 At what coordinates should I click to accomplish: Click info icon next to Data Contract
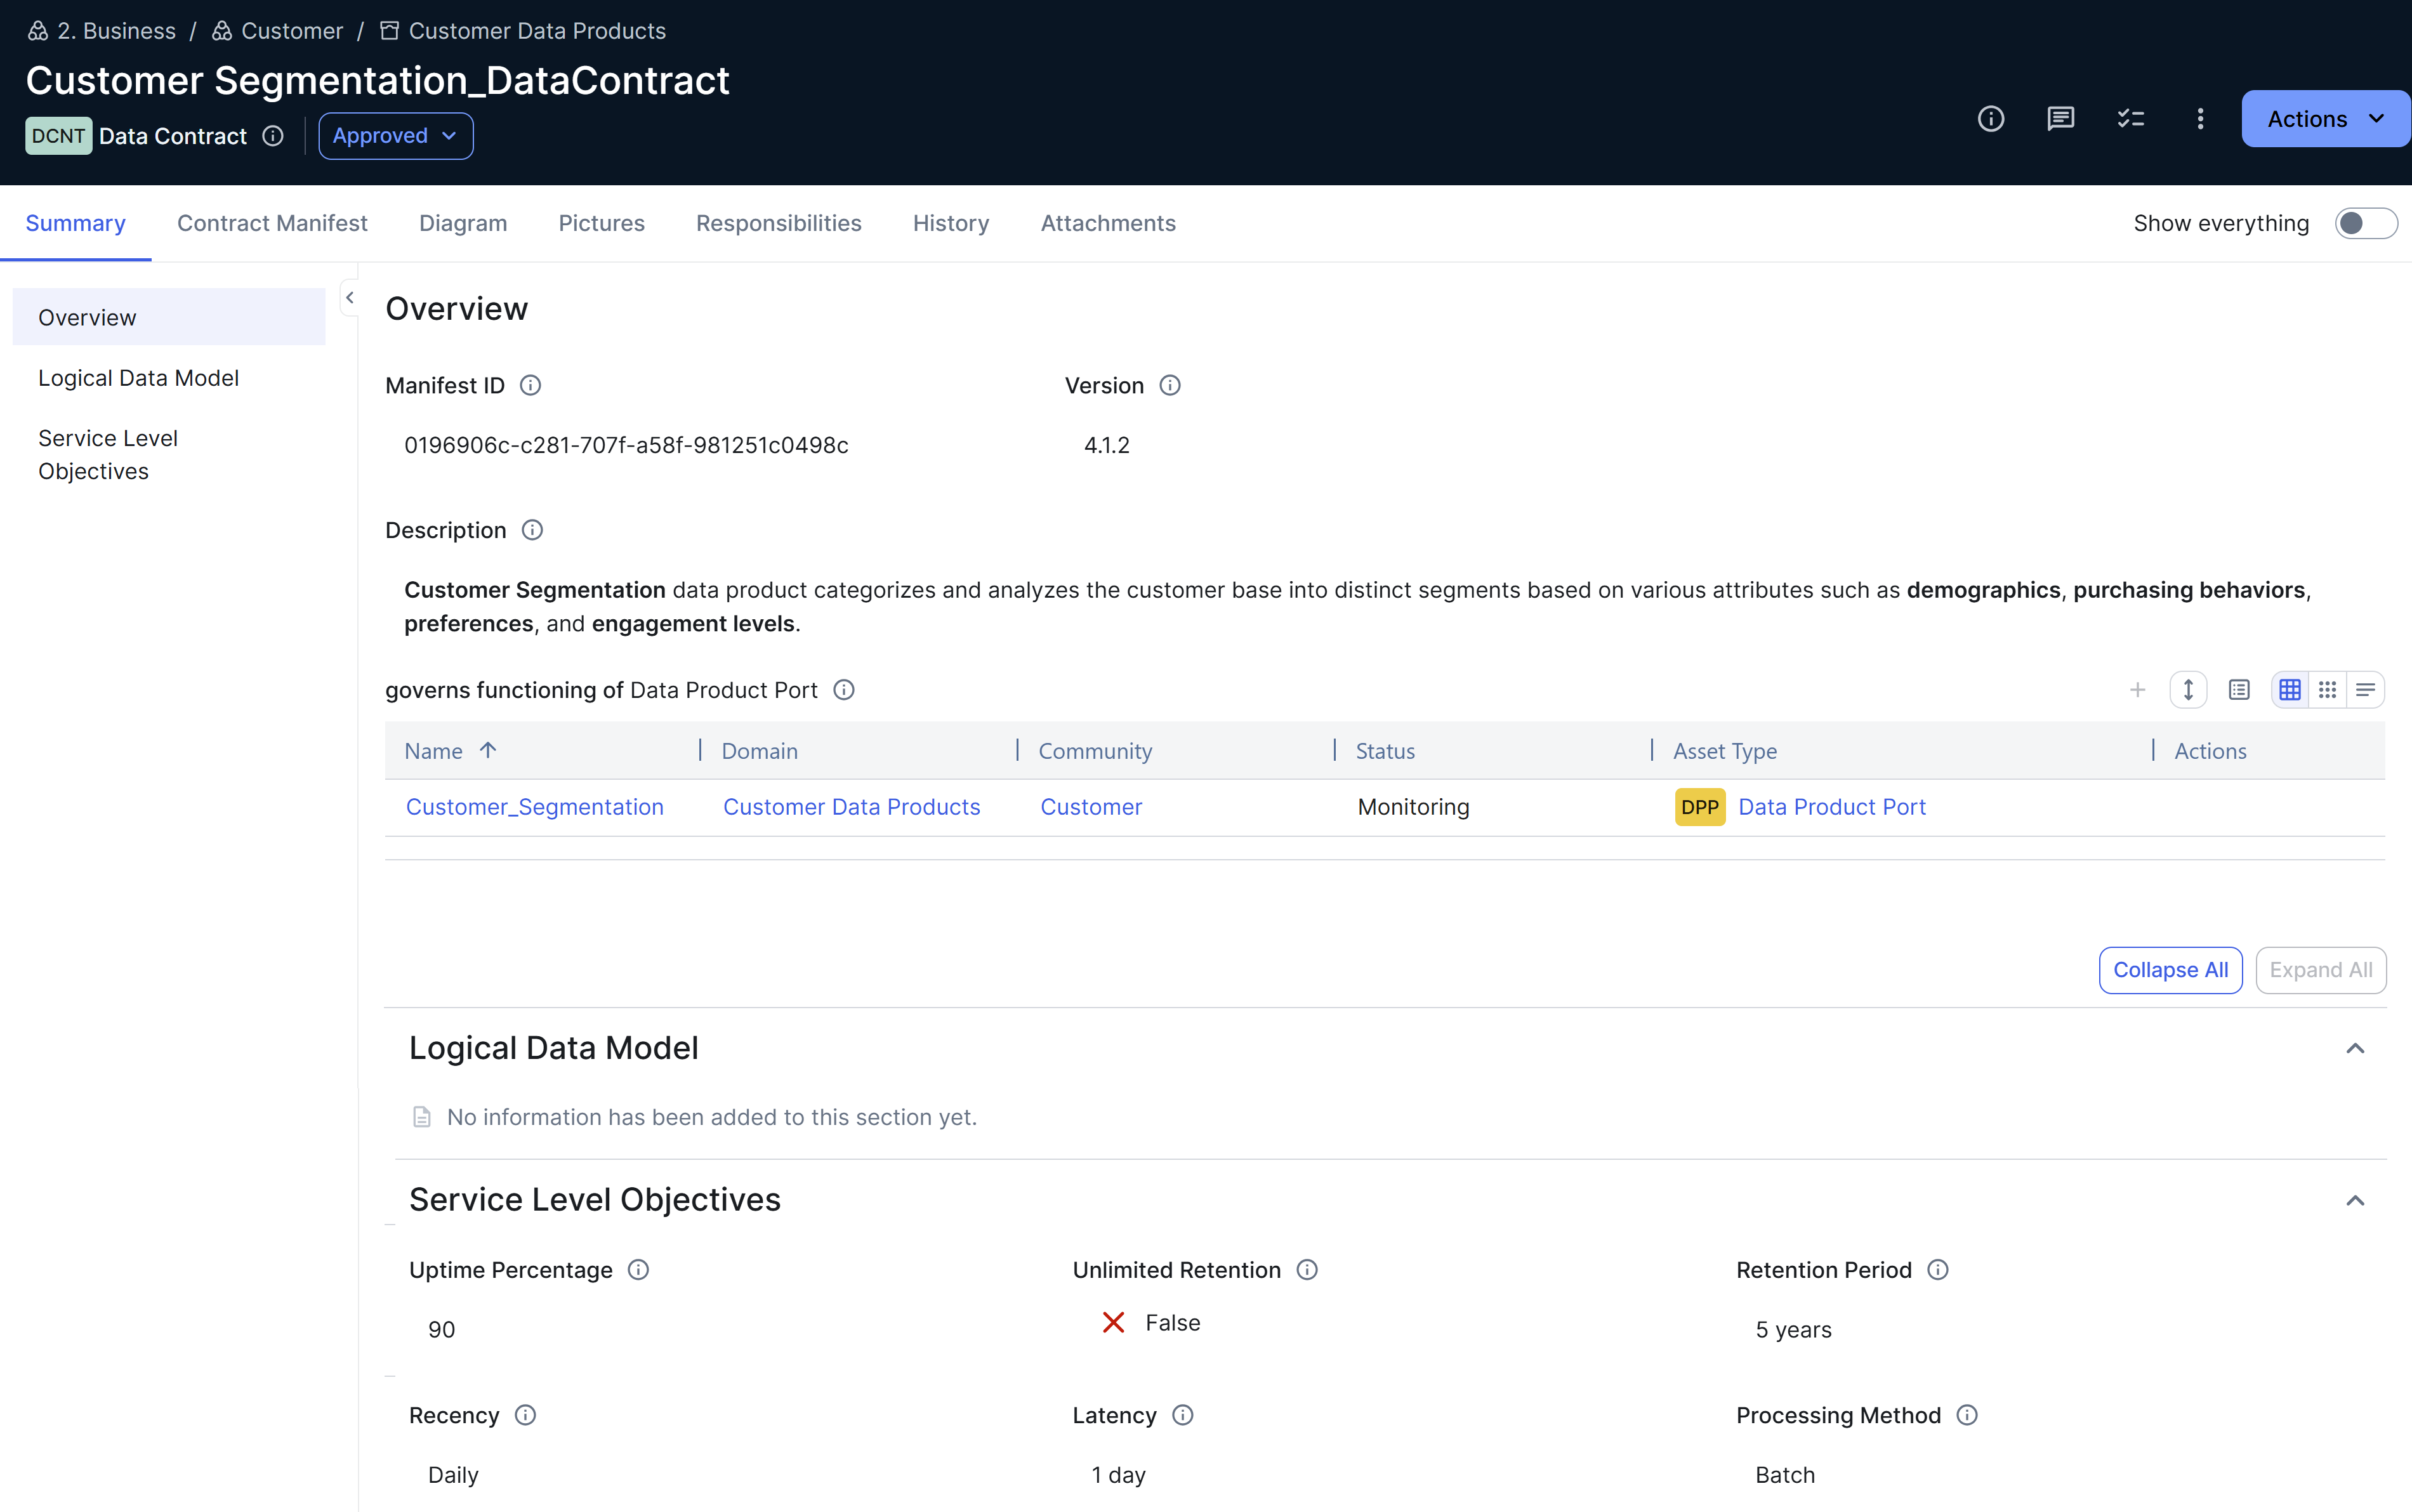click(273, 136)
